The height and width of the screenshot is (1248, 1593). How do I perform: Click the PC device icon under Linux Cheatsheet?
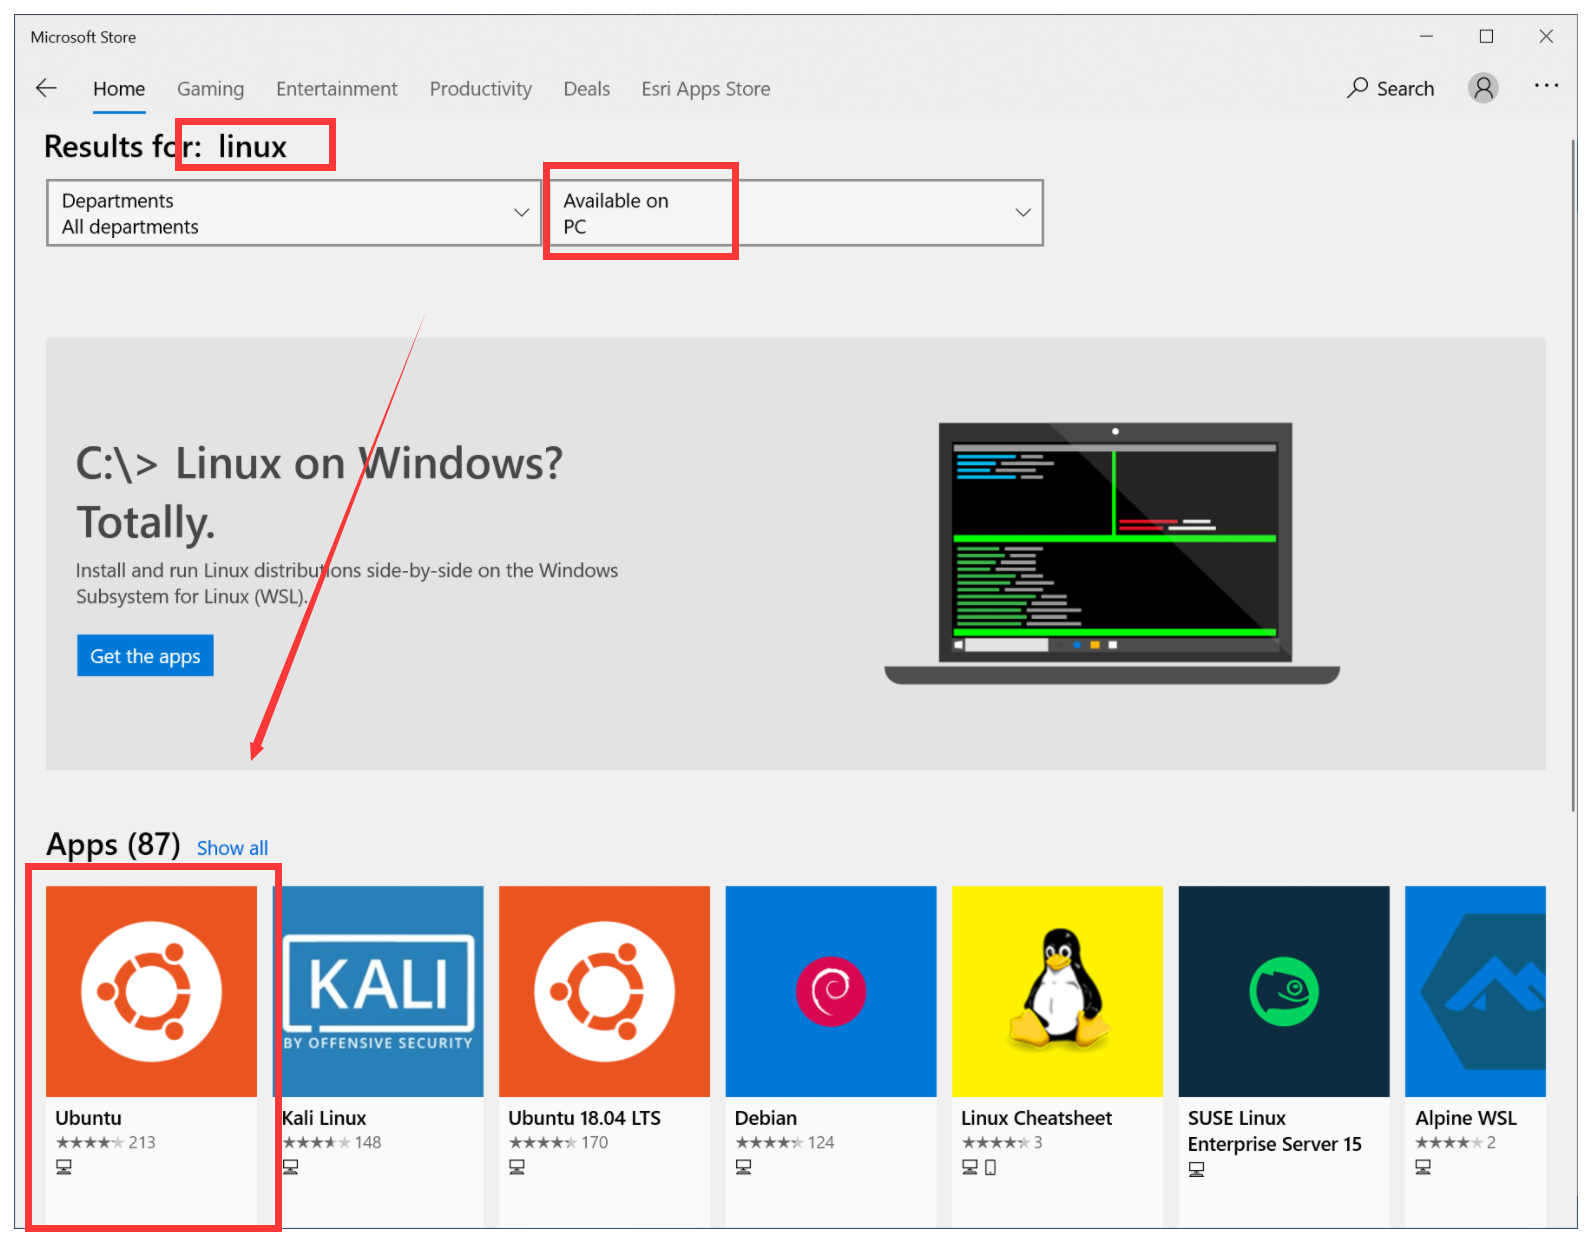(x=970, y=1167)
